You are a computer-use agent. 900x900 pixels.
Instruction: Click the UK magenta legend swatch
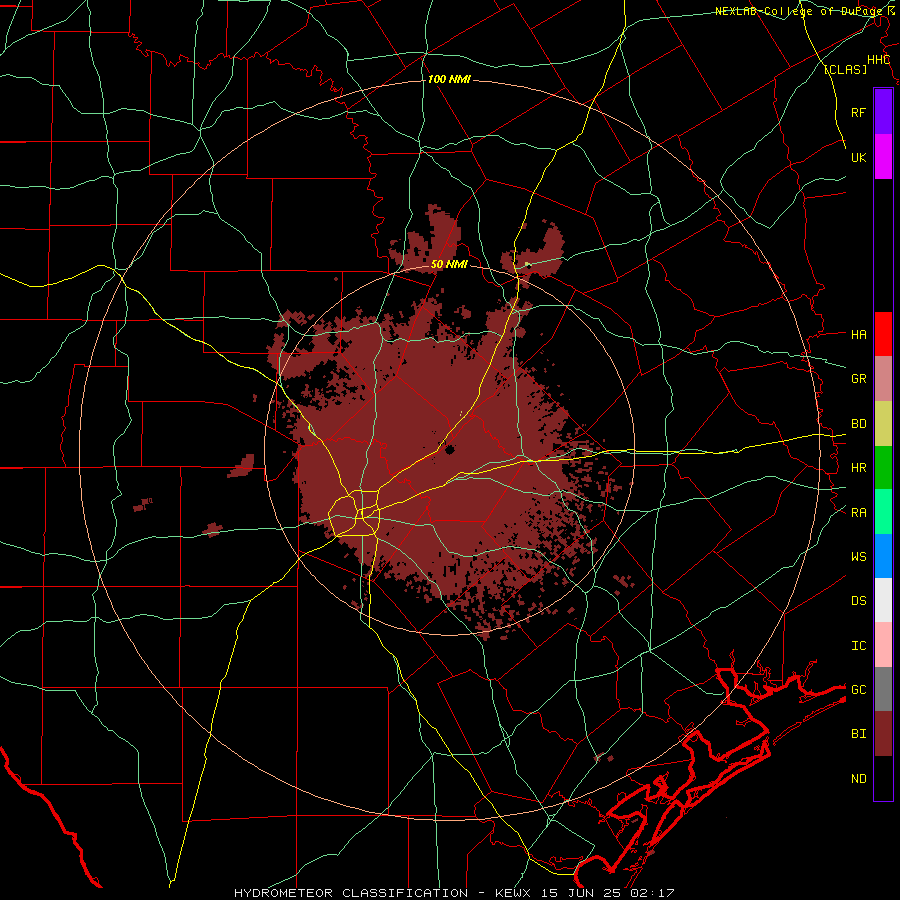(883, 157)
